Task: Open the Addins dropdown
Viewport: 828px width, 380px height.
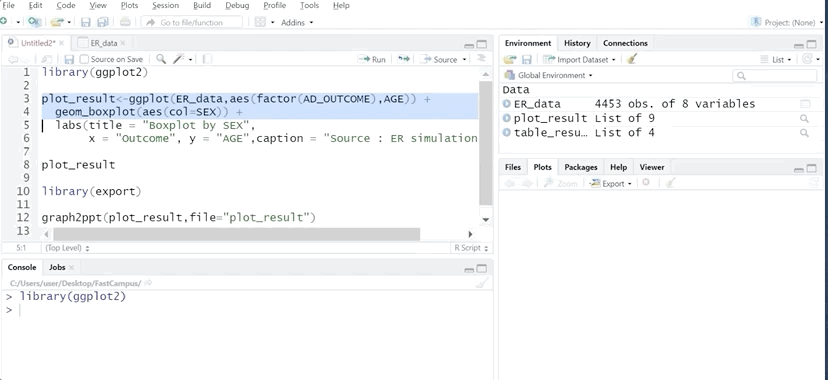Action: [x=297, y=22]
